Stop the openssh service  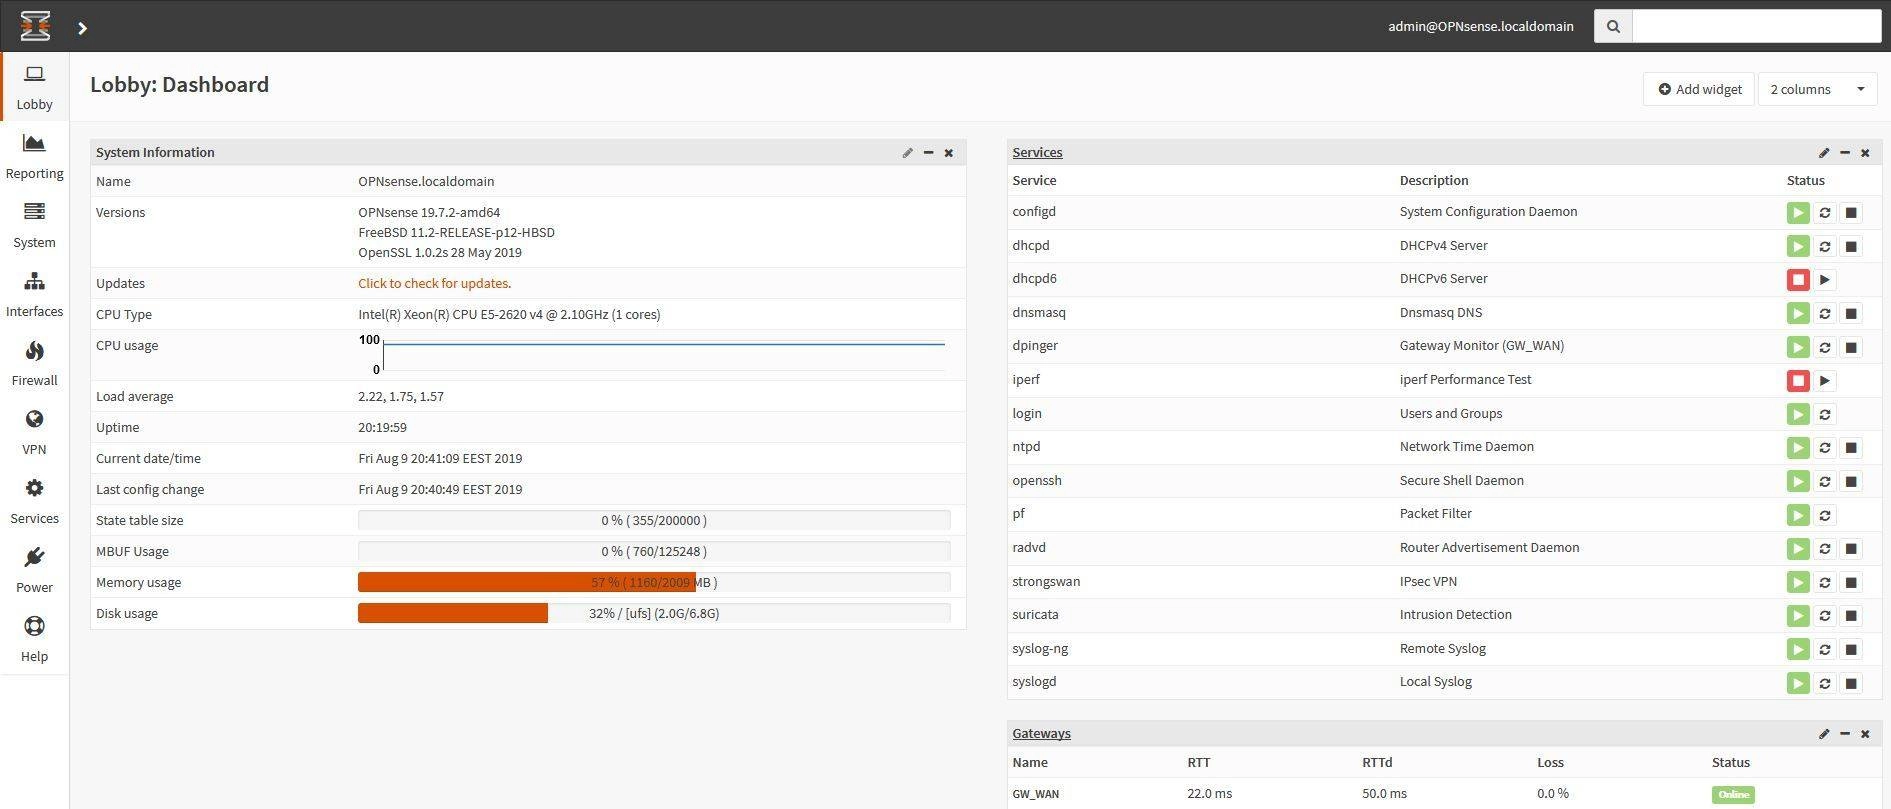[x=1851, y=481]
